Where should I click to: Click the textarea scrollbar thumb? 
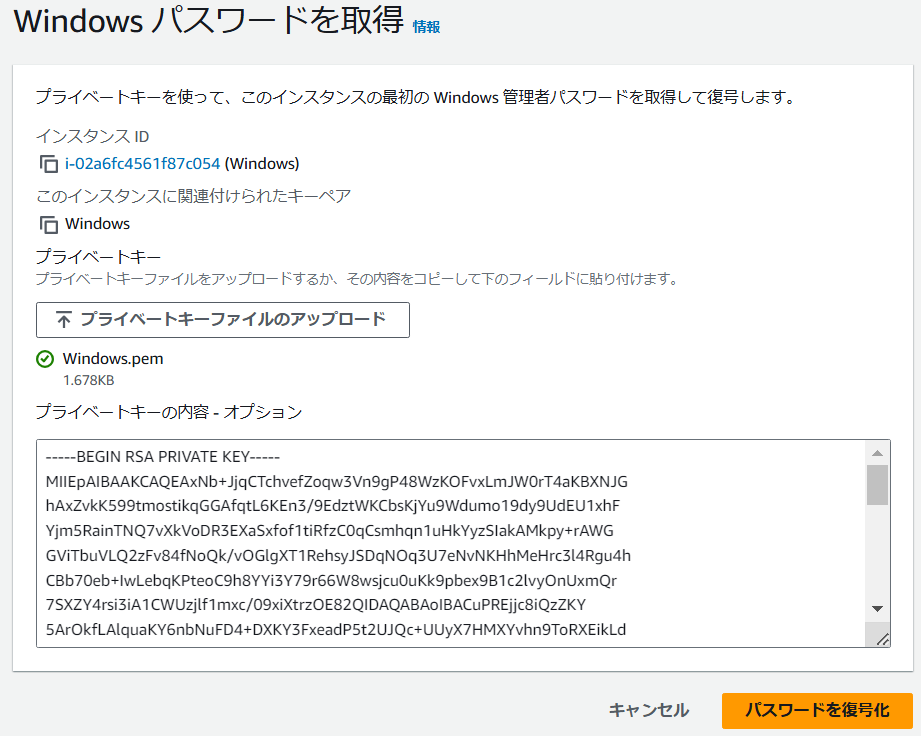[x=878, y=485]
